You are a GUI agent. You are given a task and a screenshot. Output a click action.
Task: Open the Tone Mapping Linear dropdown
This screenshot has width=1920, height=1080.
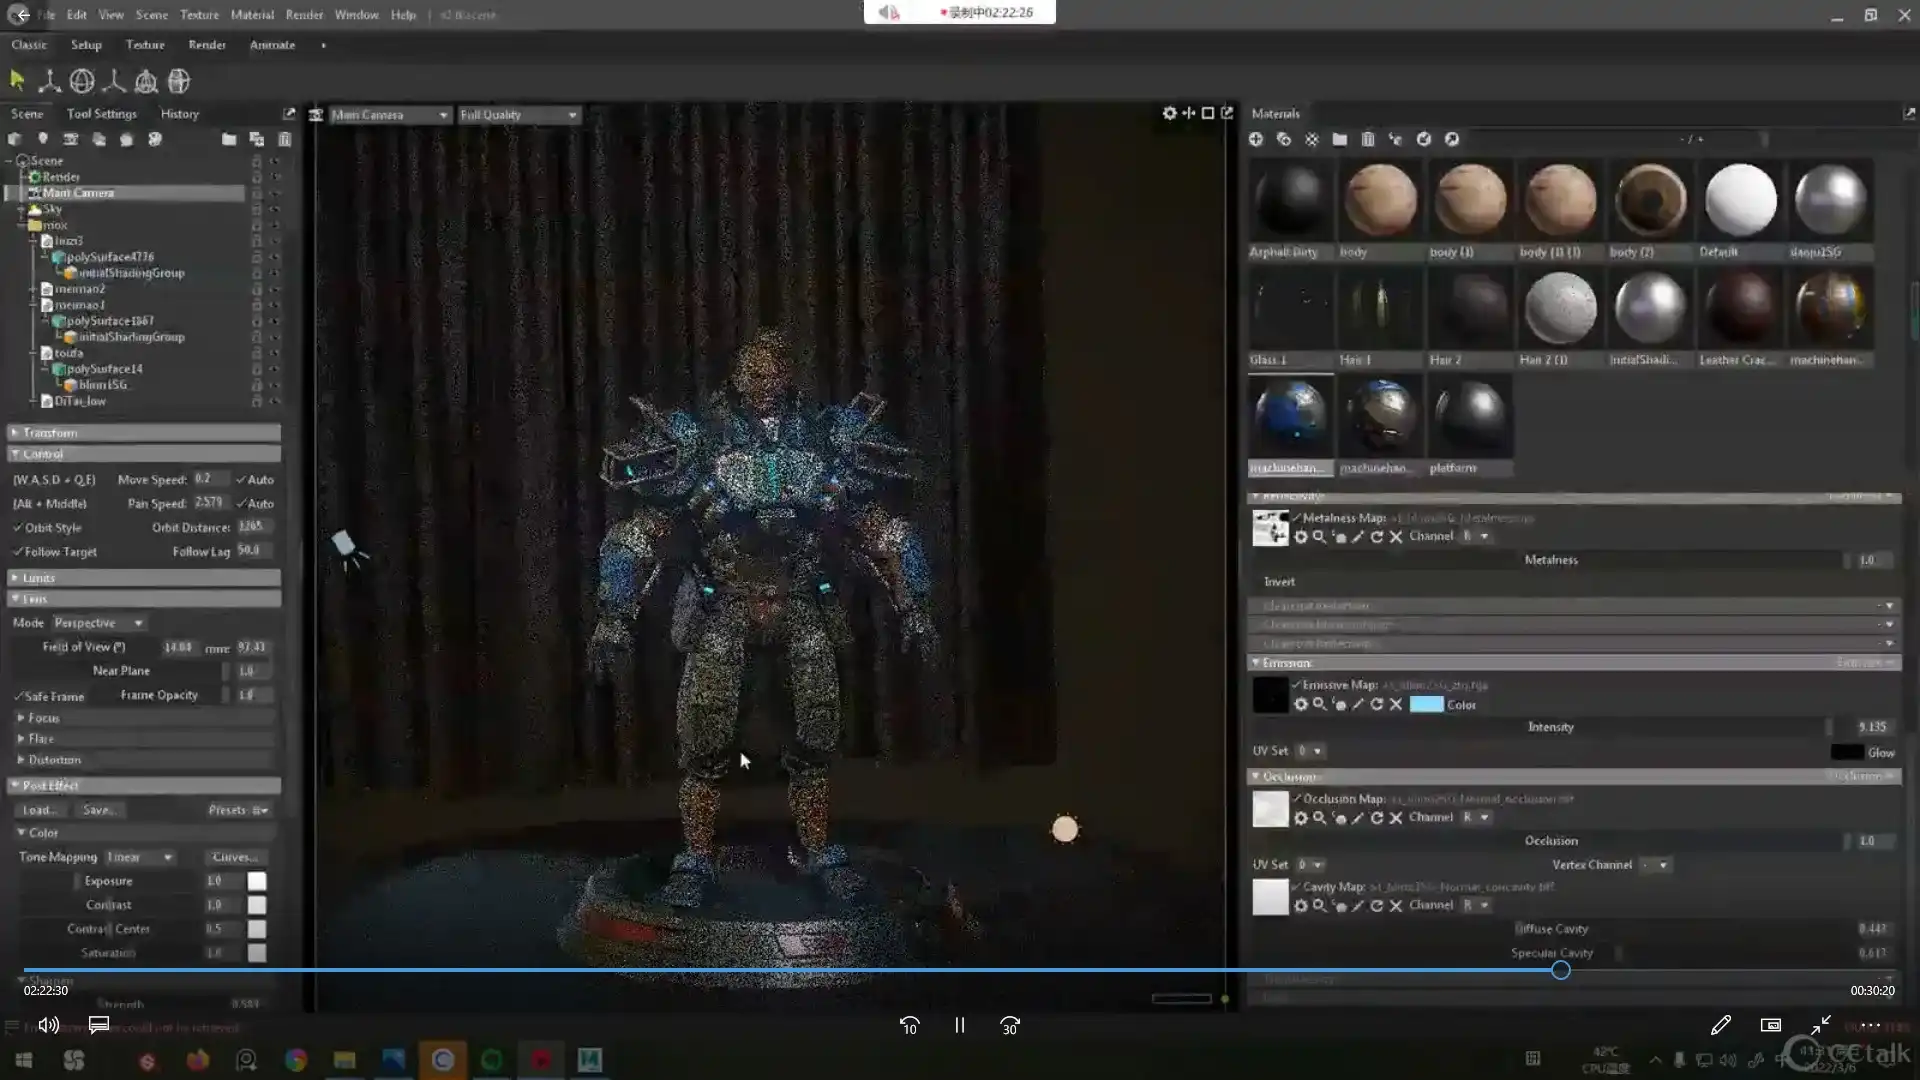pyautogui.click(x=140, y=857)
